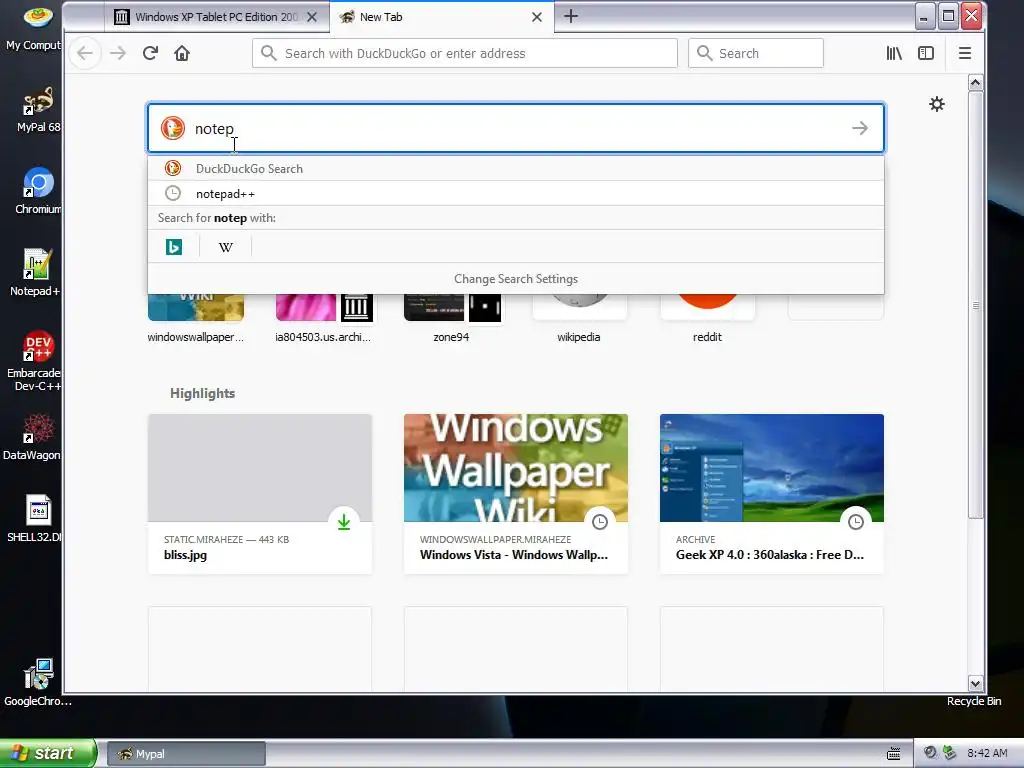Open the Windows Start menu

click(48, 753)
